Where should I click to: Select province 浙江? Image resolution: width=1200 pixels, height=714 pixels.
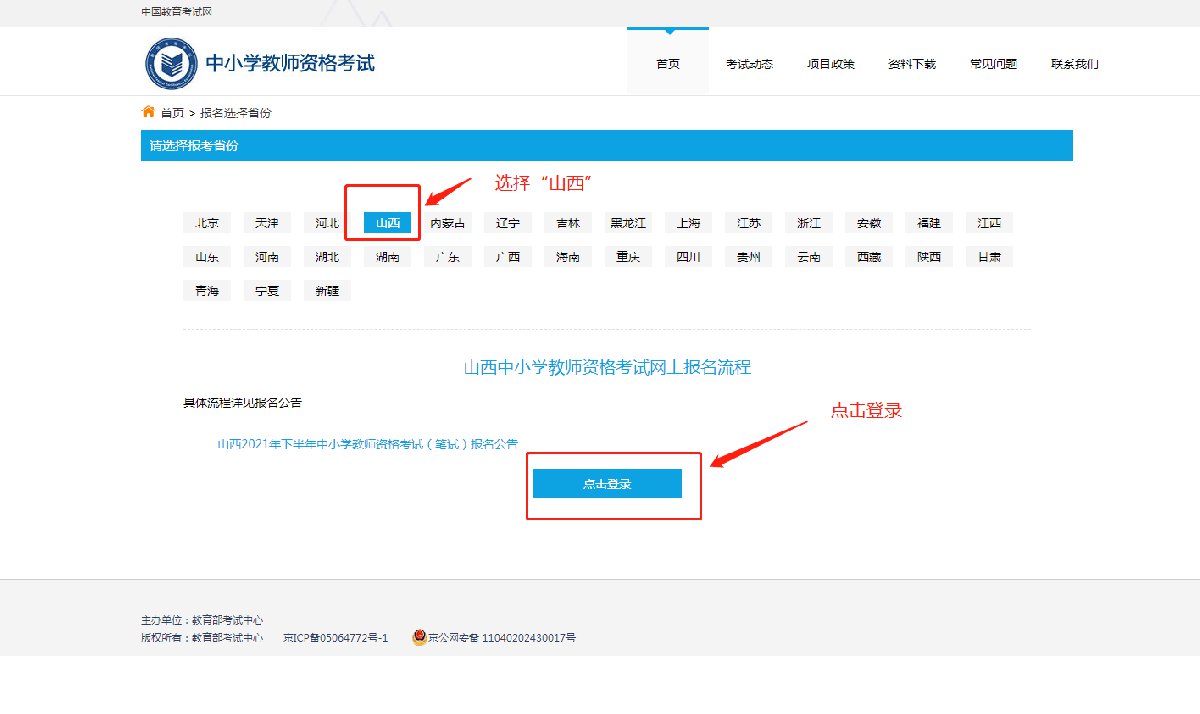tap(809, 223)
